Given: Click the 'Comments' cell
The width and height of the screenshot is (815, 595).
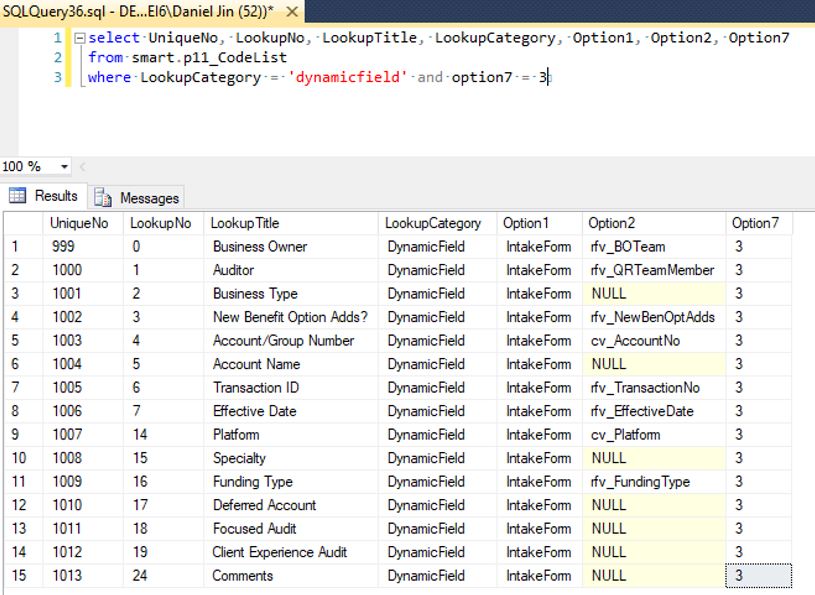Looking at the screenshot, I should [x=291, y=576].
